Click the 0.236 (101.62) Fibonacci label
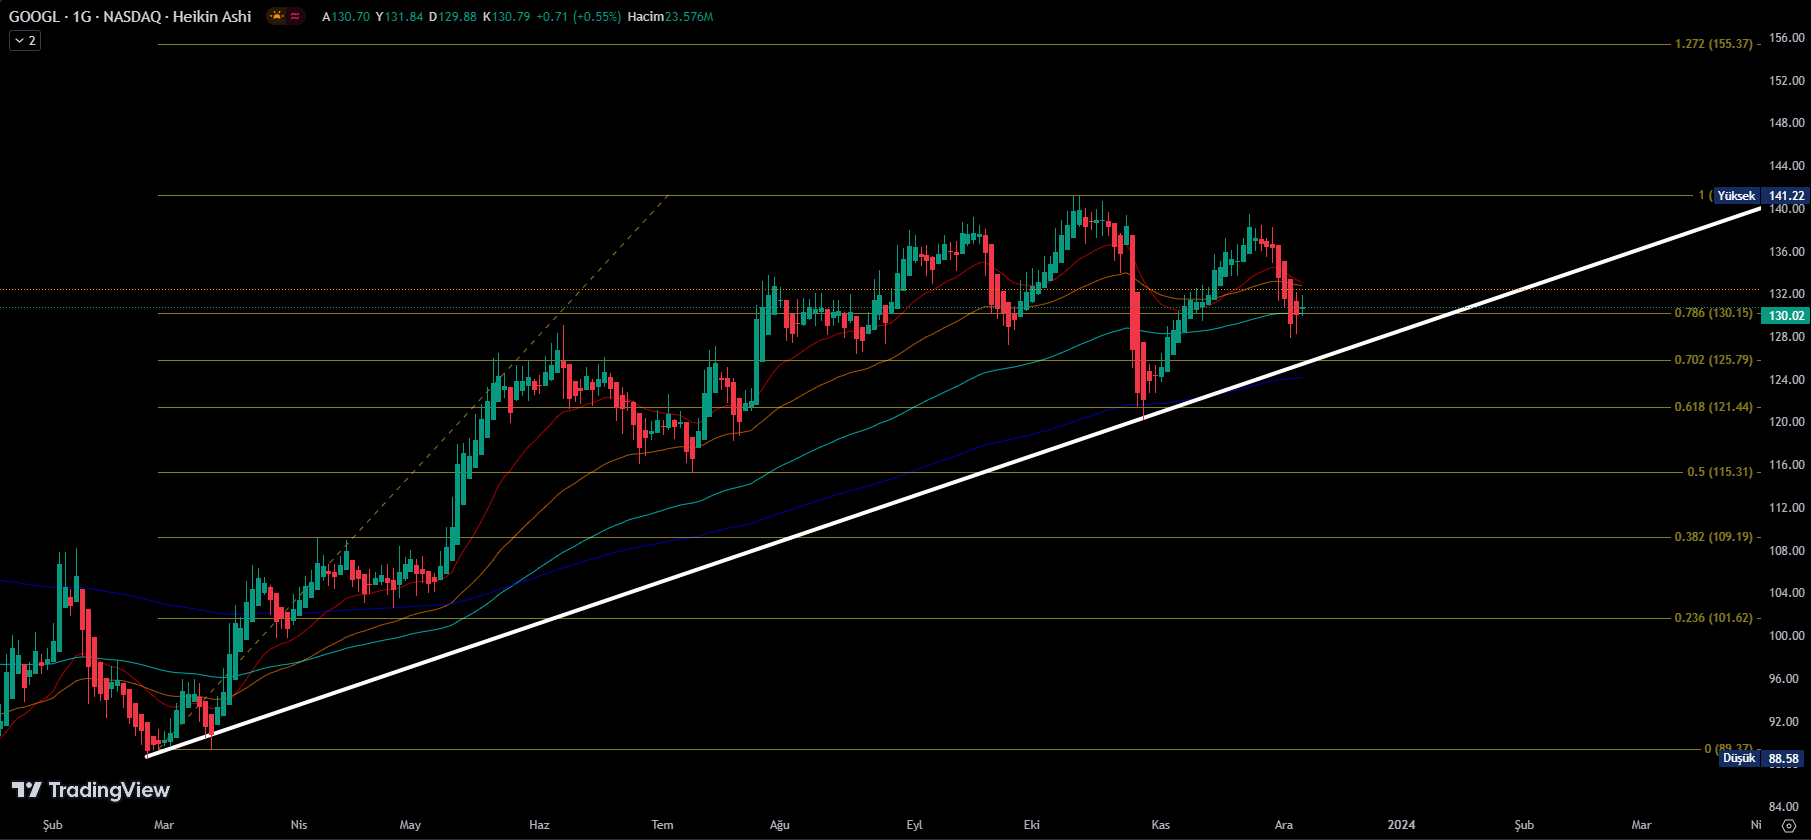 (x=1714, y=618)
